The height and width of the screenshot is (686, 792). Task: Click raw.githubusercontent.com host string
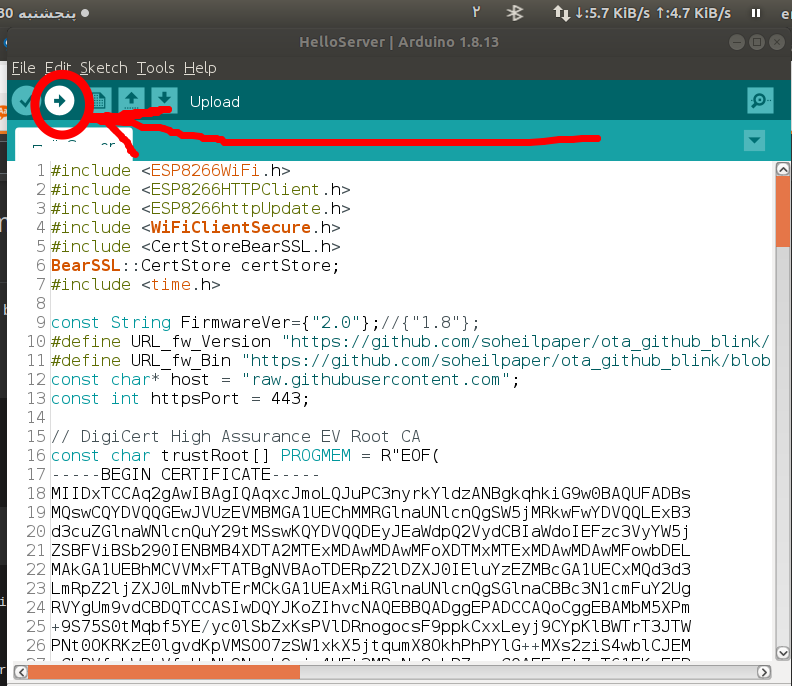[375, 379]
